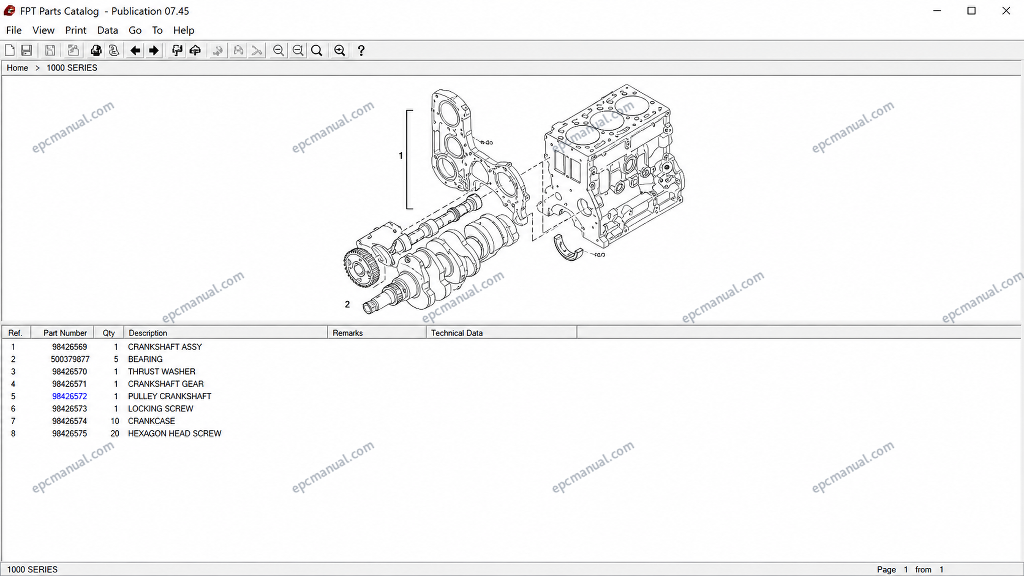This screenshot has height=576, width=1024.
Task: Click part number 98426574
Action: point(69,421)
